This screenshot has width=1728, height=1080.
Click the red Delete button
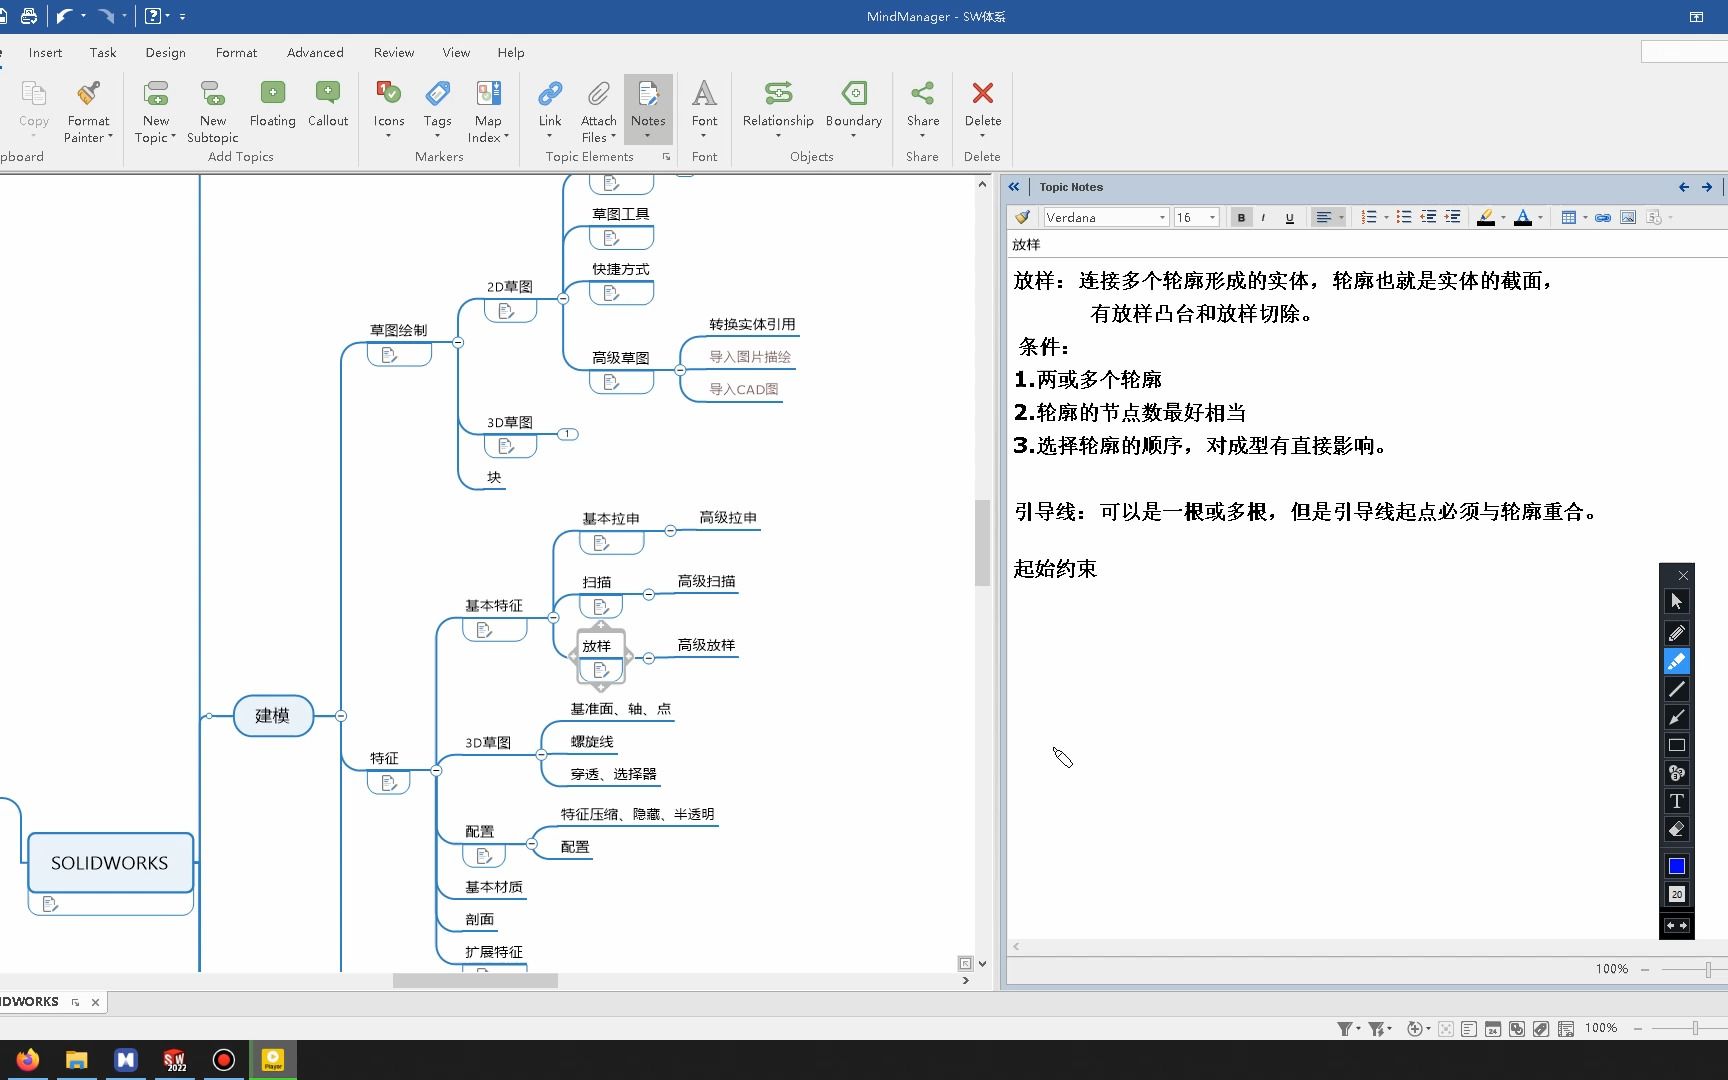[x=982, y=109]
